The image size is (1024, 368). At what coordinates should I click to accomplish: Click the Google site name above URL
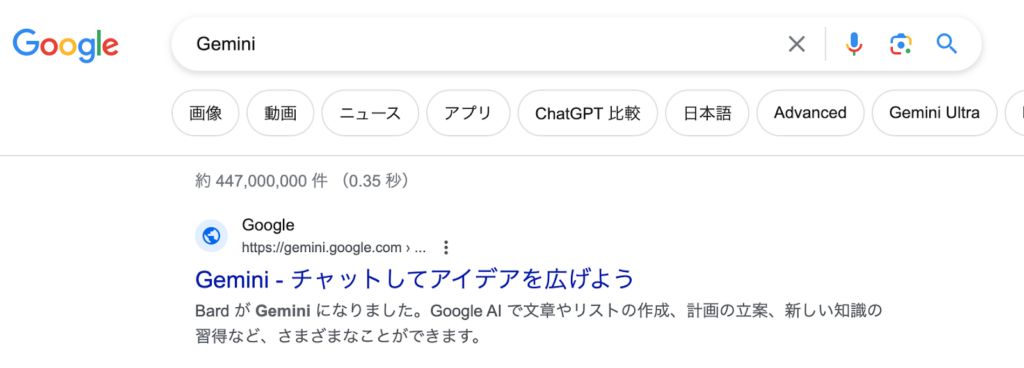(268, 225)
